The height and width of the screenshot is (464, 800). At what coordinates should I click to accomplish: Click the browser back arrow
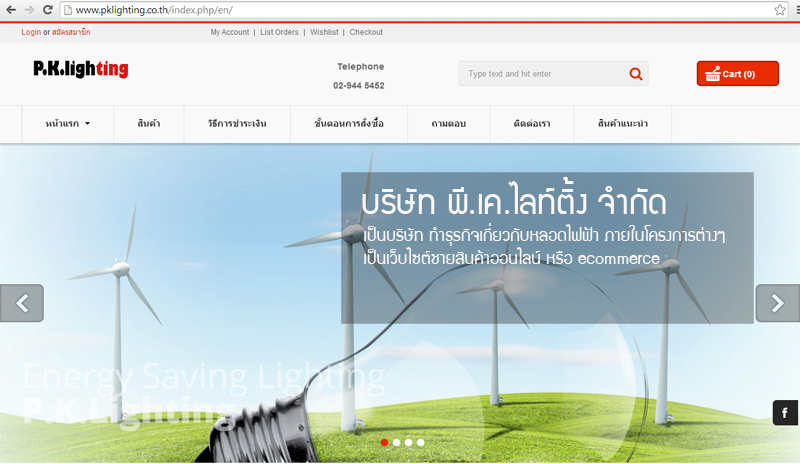pyautogui.click(x=11, y=10)
